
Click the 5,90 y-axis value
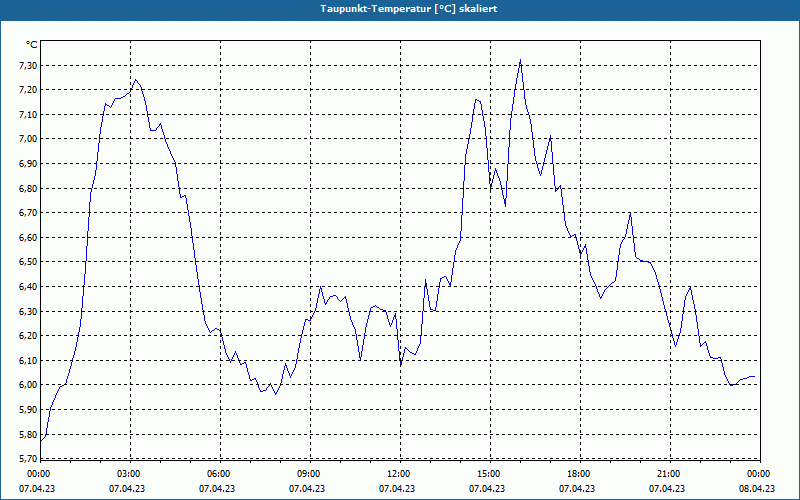(28, 410)
